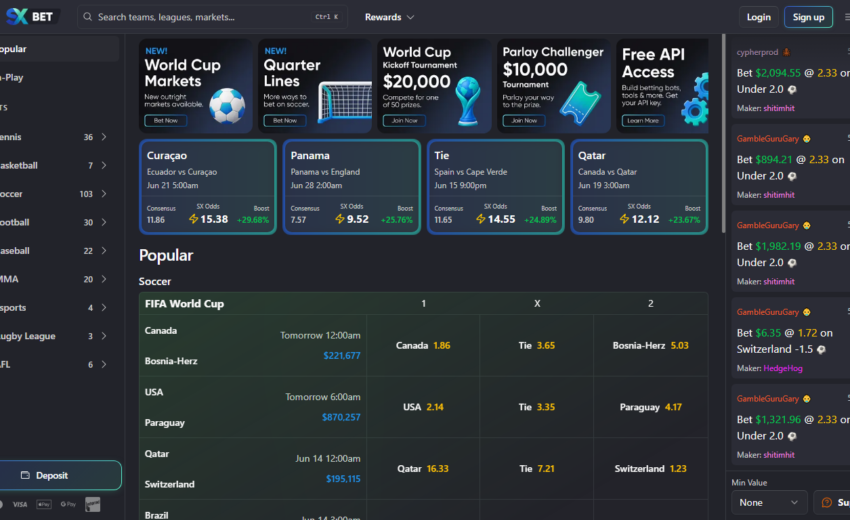Screen dimensions: 850x520
Task: Open the Min Value None dropdown
Action: pyautogui.click(x=769, y=503)
